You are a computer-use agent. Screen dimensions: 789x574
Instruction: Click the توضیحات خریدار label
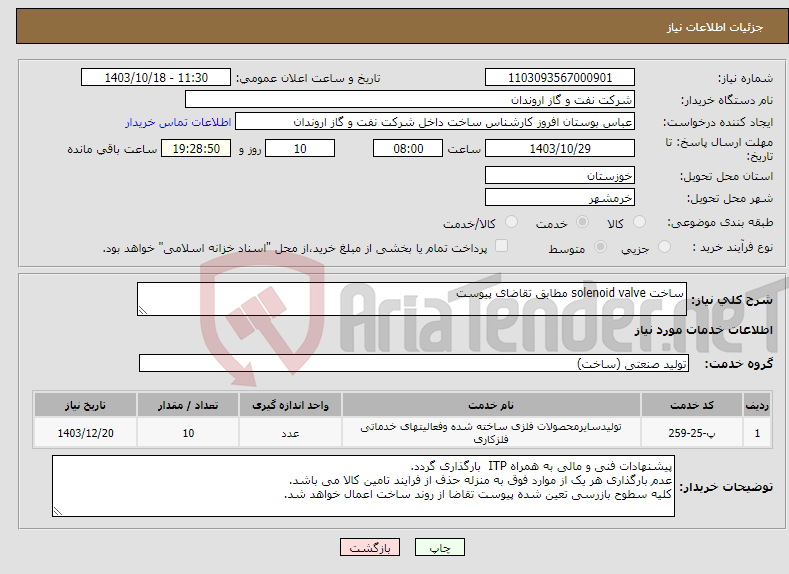point(726,487)
